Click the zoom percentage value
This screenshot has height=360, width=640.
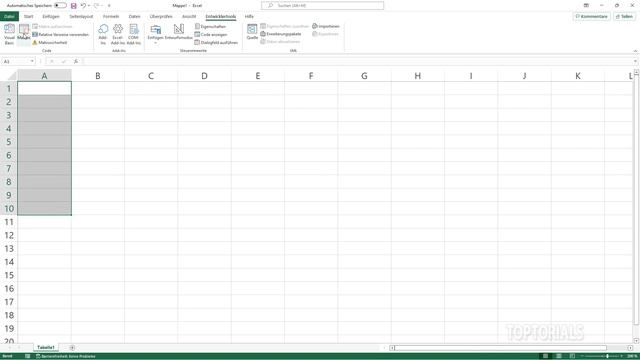(x=632, y=356)
